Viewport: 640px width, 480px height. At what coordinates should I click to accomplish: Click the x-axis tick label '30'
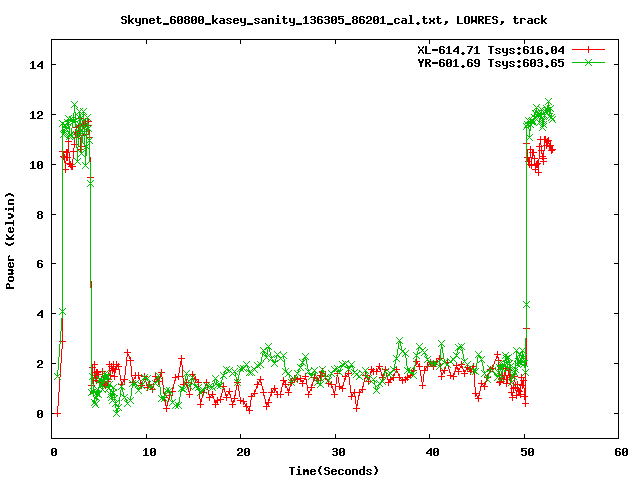[338, 452]
